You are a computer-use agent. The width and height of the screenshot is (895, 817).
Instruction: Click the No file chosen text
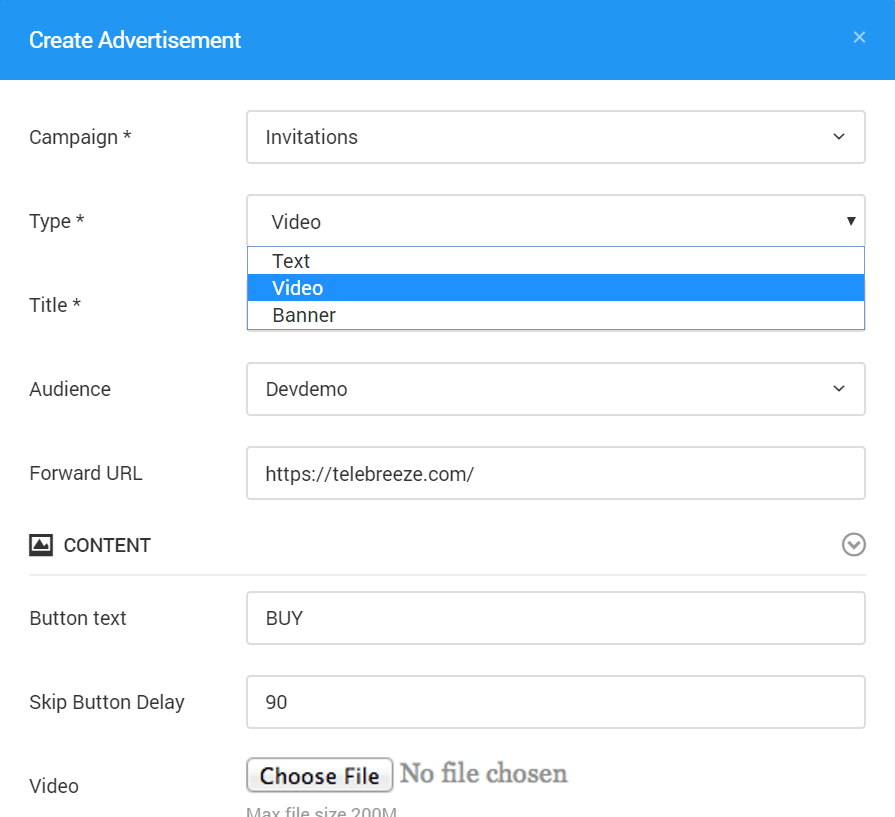(x=483, y=774)
